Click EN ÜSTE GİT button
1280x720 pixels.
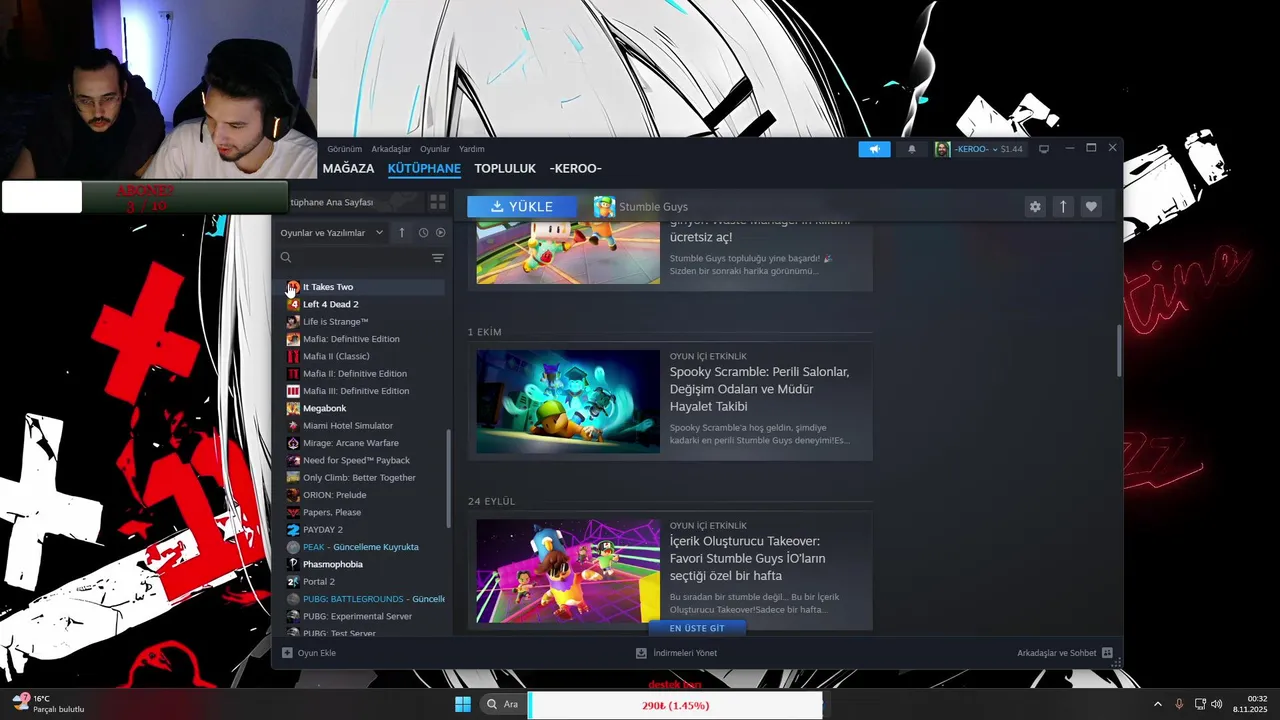point(697,628)
